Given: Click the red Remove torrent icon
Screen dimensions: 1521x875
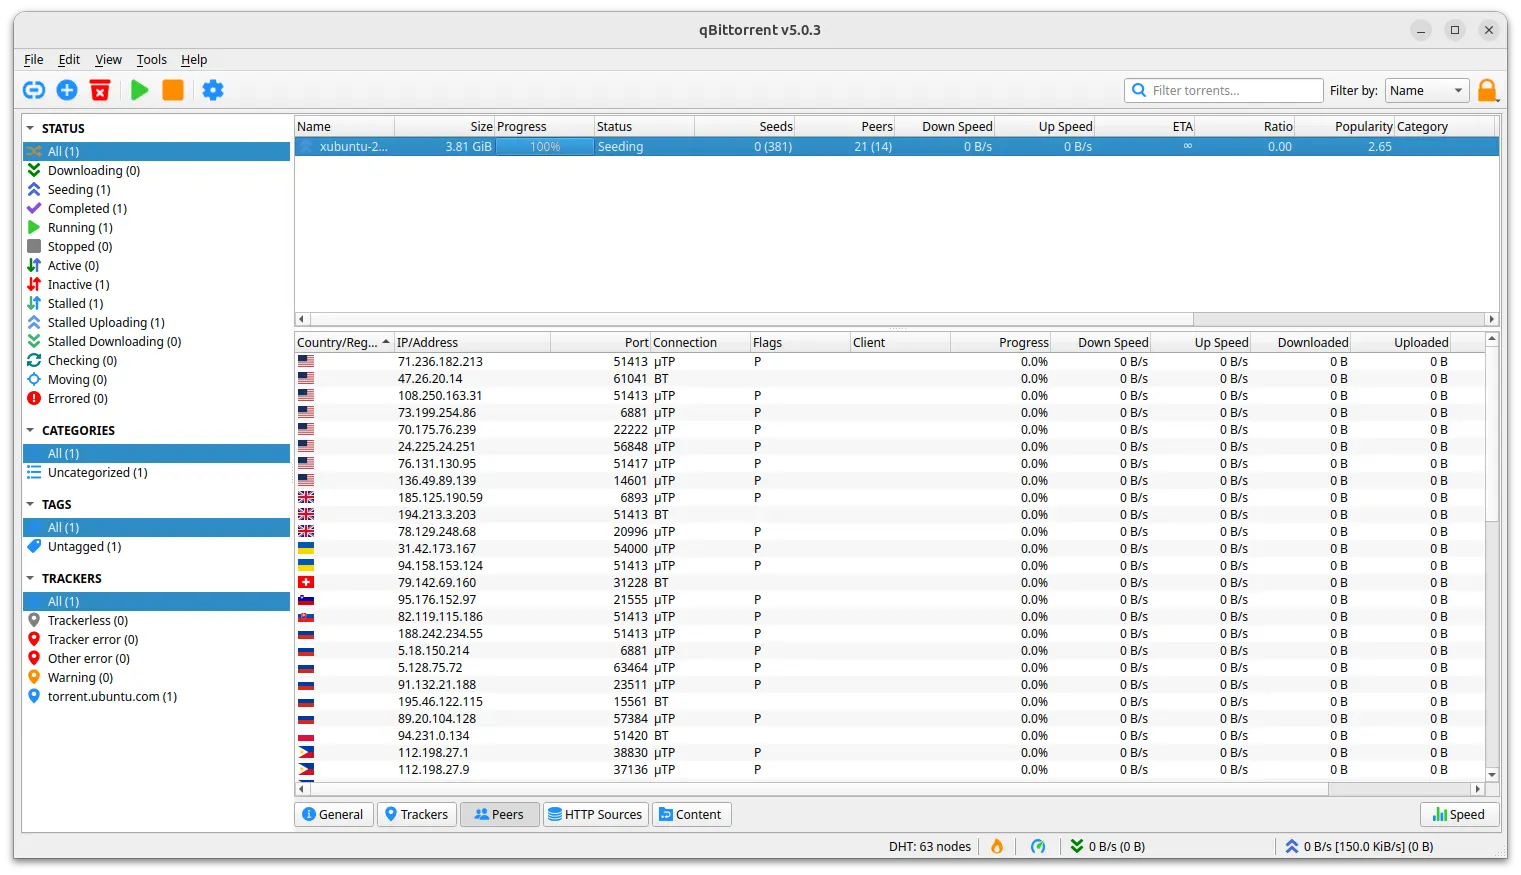Looking at the screenshot, I should coord(100,90).
